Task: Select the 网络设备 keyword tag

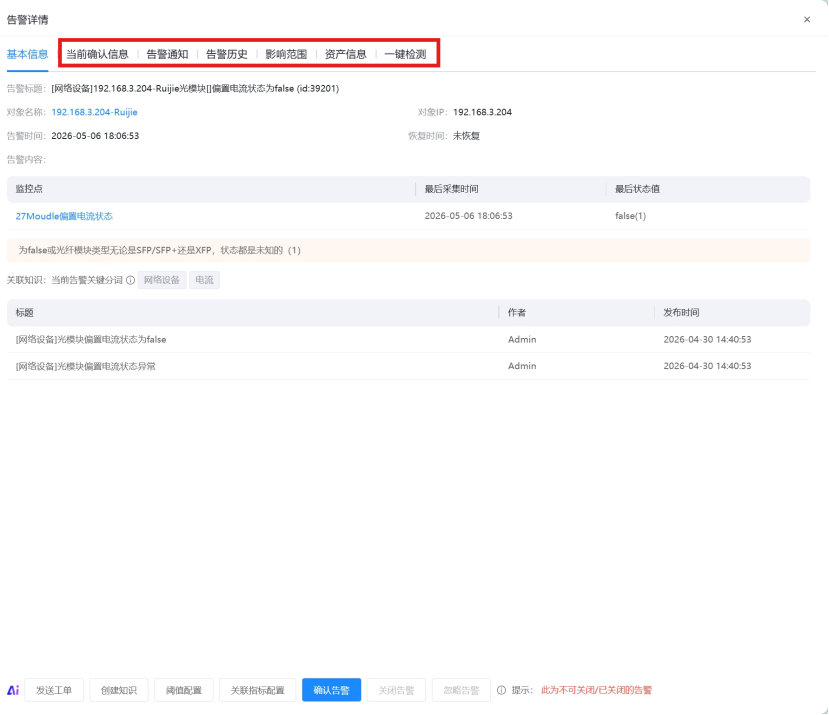Action: pyautogui.click(x=162, y=280)
